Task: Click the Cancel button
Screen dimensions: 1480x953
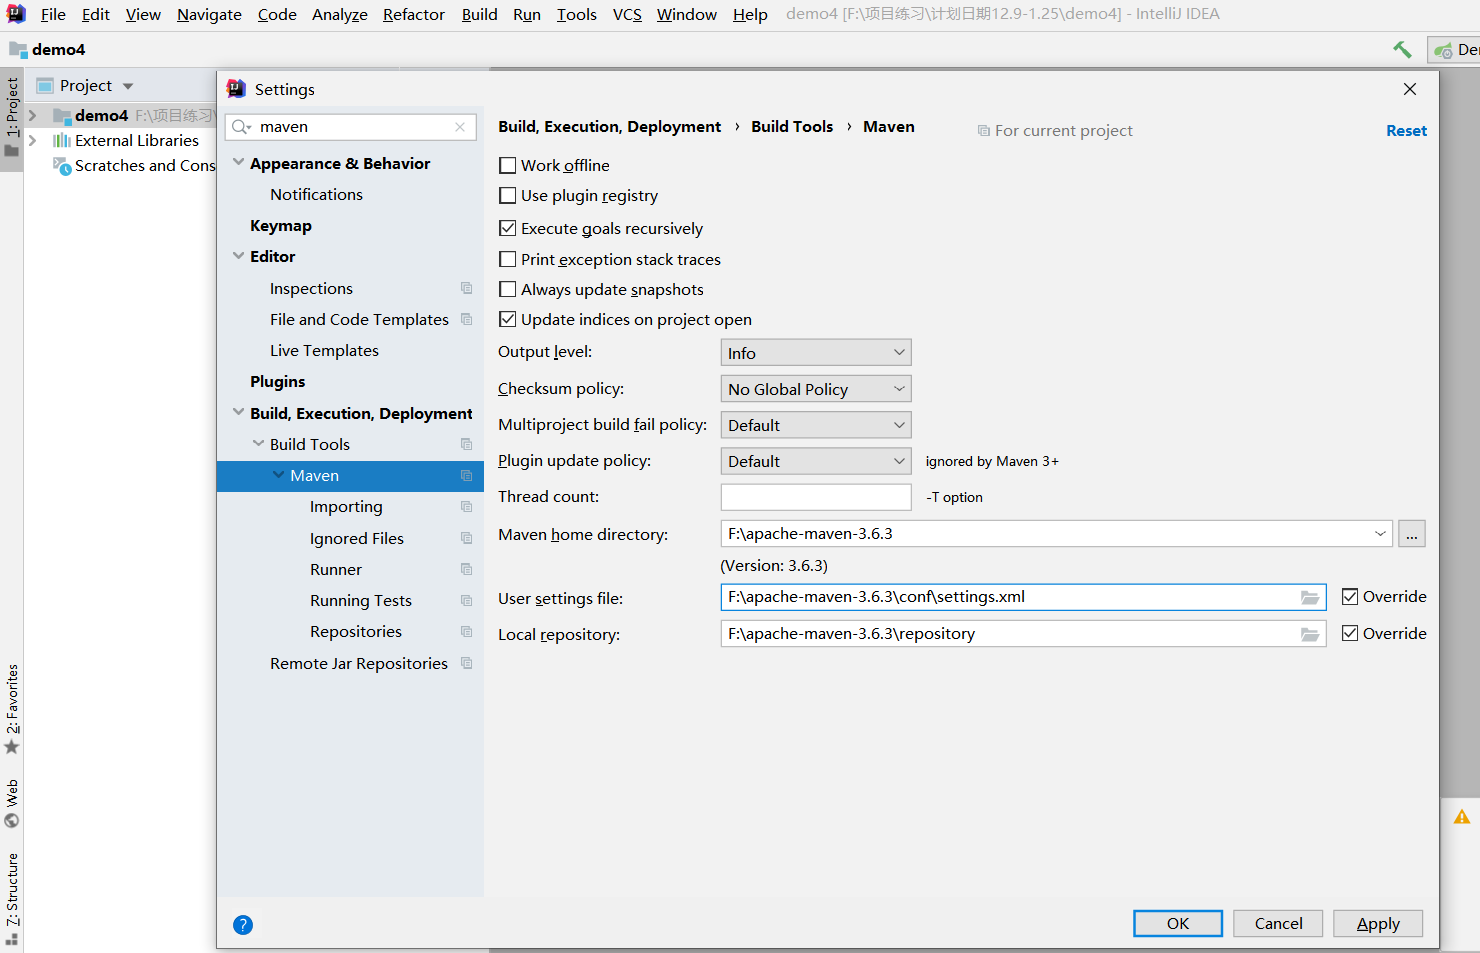Action: (x=1278, y=923)
